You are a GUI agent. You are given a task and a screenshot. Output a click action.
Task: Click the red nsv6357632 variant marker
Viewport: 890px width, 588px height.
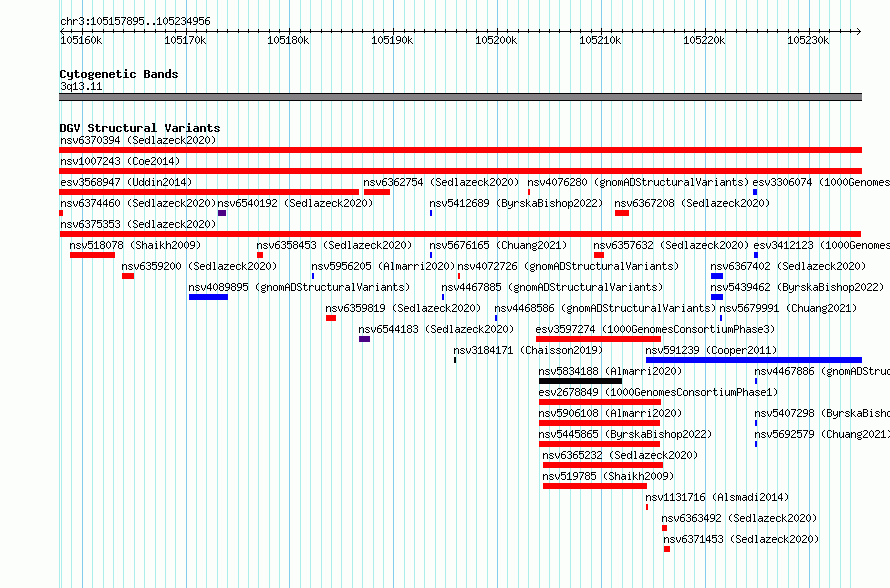pos(599,255)
